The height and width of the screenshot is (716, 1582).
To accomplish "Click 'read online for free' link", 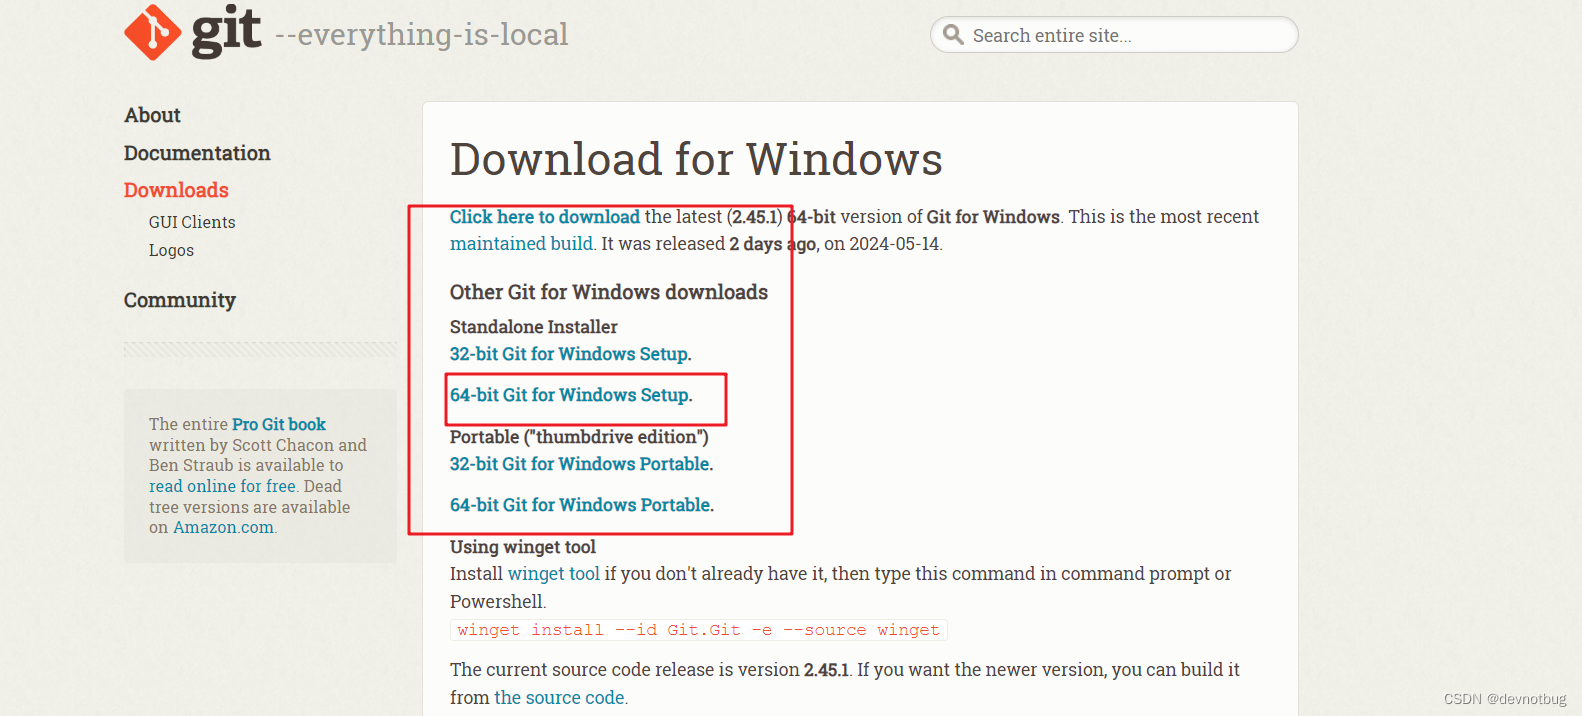I will tap(223, 486).
